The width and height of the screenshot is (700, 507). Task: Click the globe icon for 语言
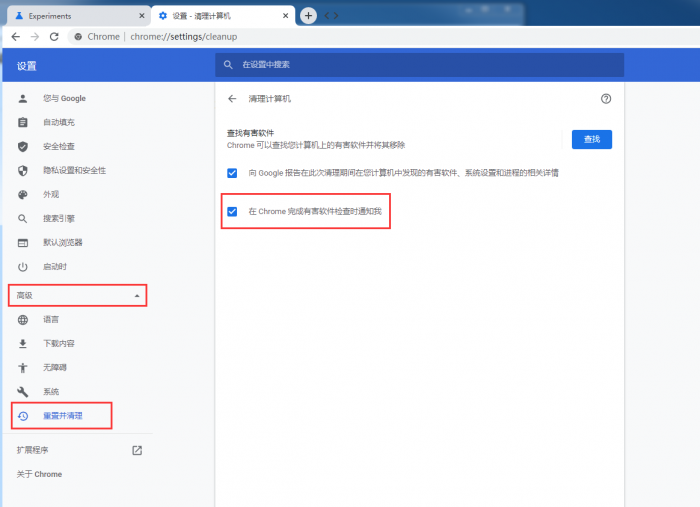point(23,320)
